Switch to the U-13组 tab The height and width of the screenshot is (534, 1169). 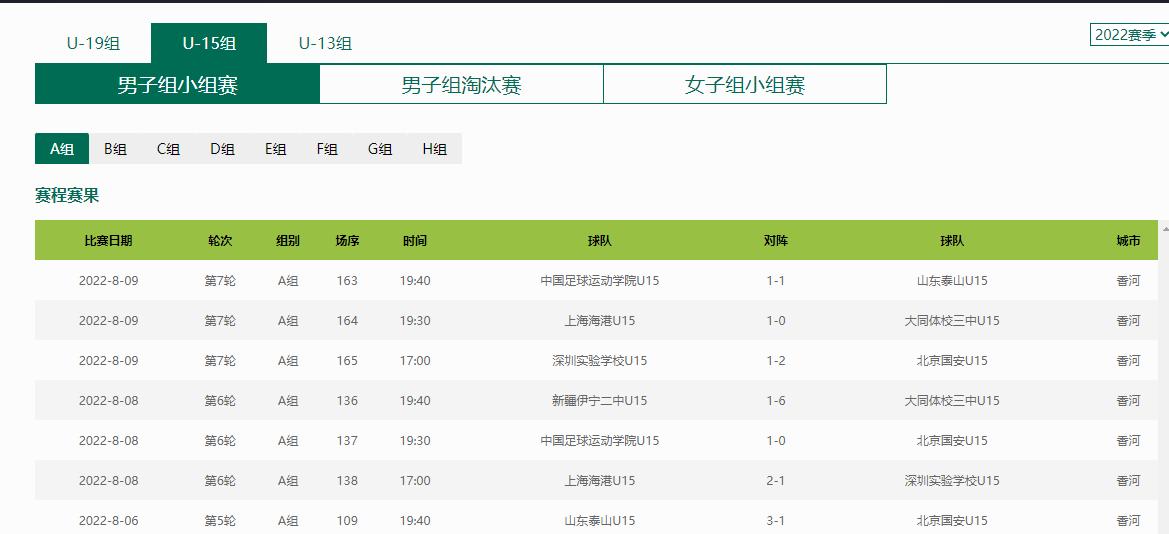[x=325, y=43]
